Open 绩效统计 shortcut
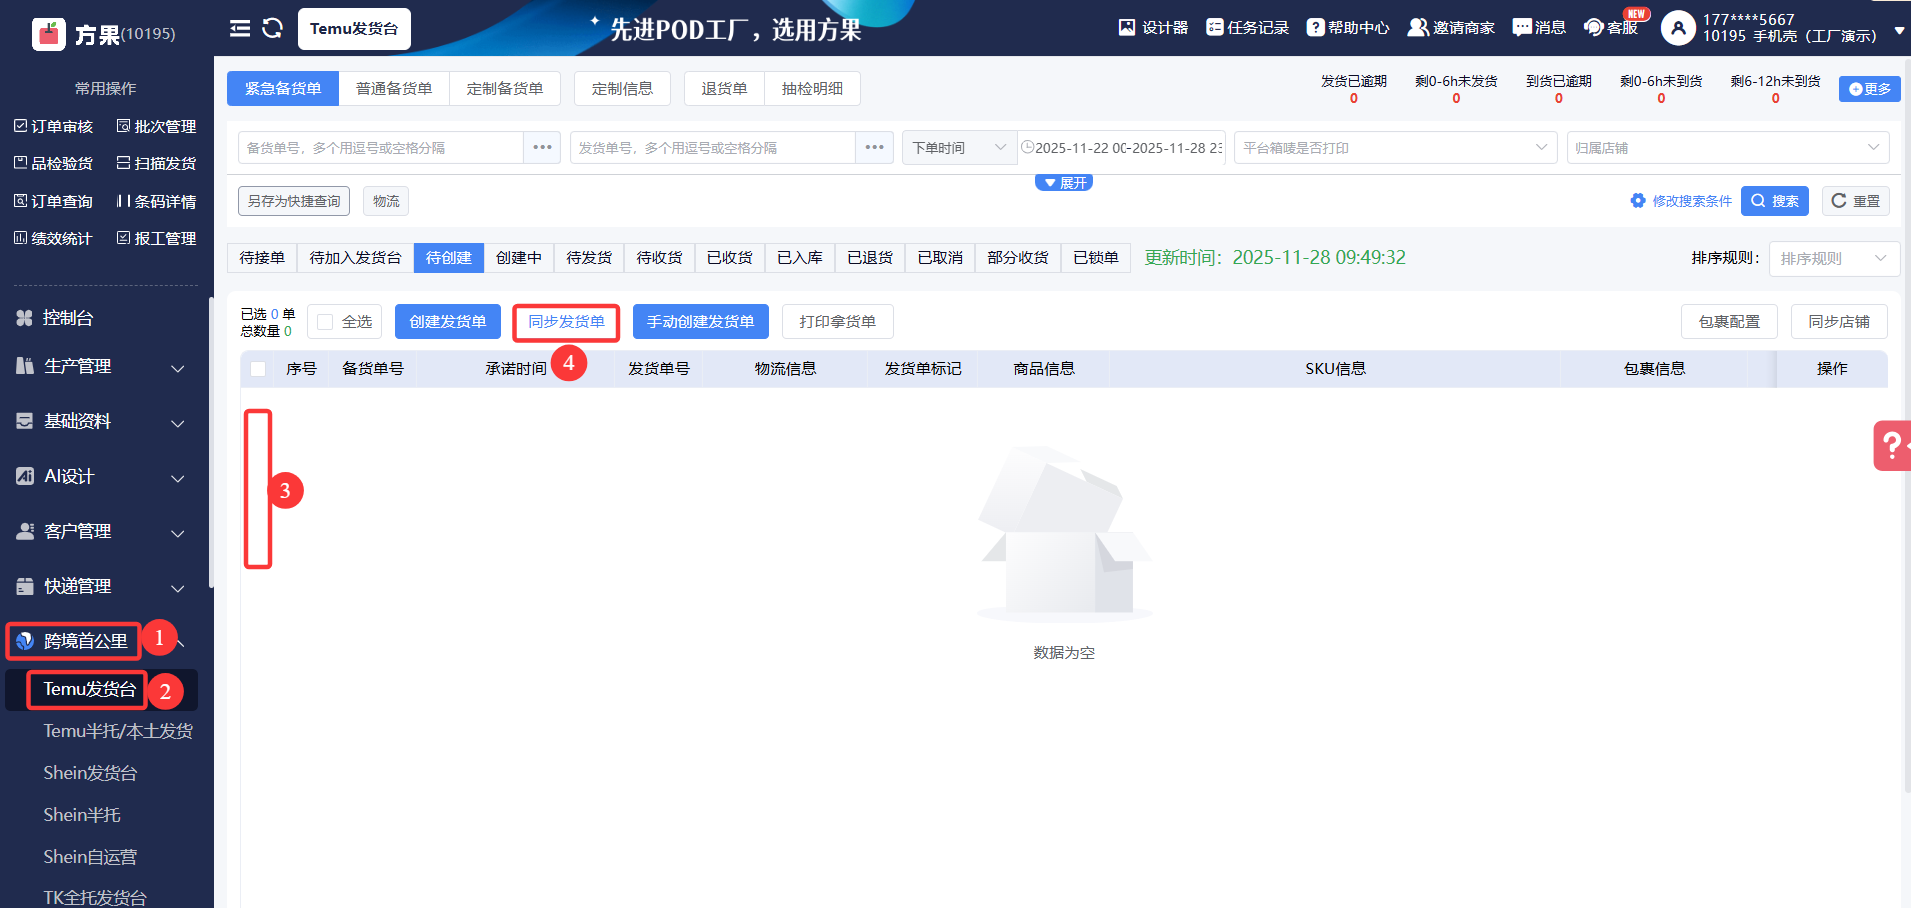 pyautogui.click(x=54, y=238)
